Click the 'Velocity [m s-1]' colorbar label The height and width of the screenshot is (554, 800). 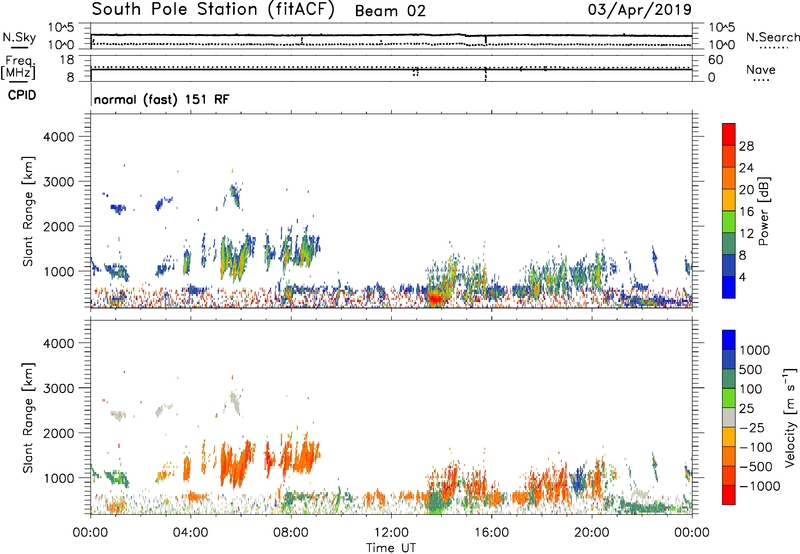click(790, 417)
